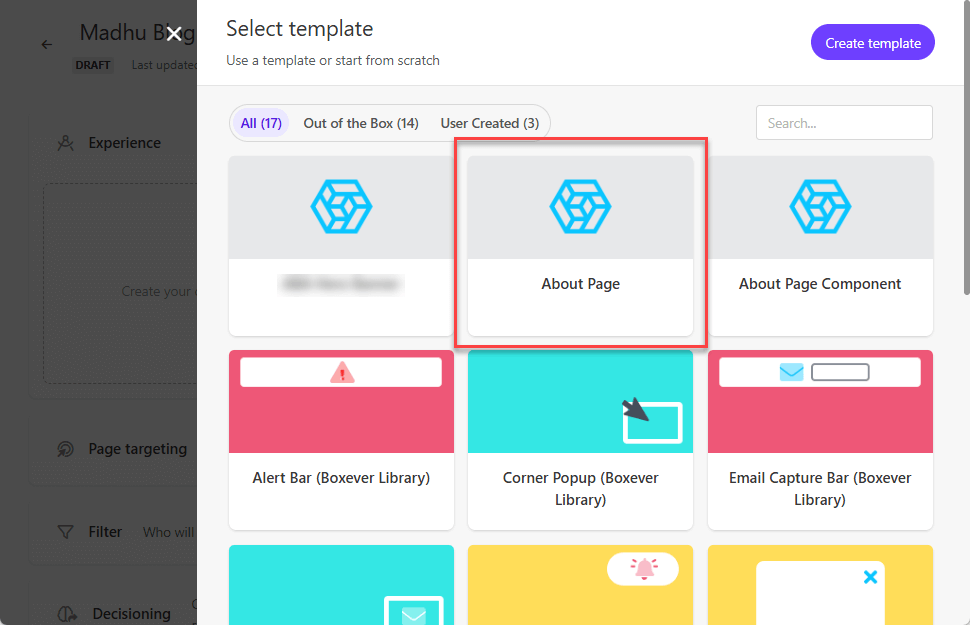
Task: Click the template Search field
Action: [x=843, y=123]
